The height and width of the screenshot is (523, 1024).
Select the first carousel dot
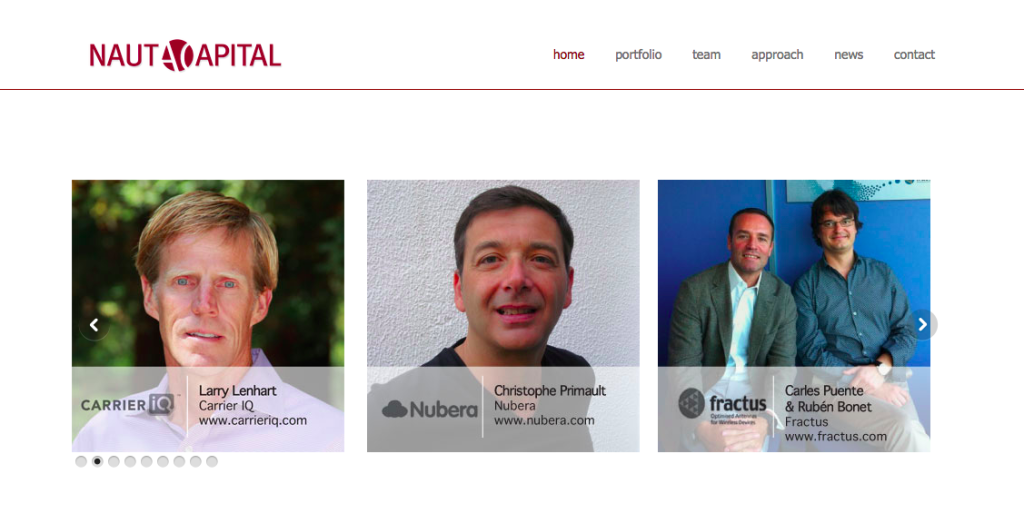coord(81,462)
